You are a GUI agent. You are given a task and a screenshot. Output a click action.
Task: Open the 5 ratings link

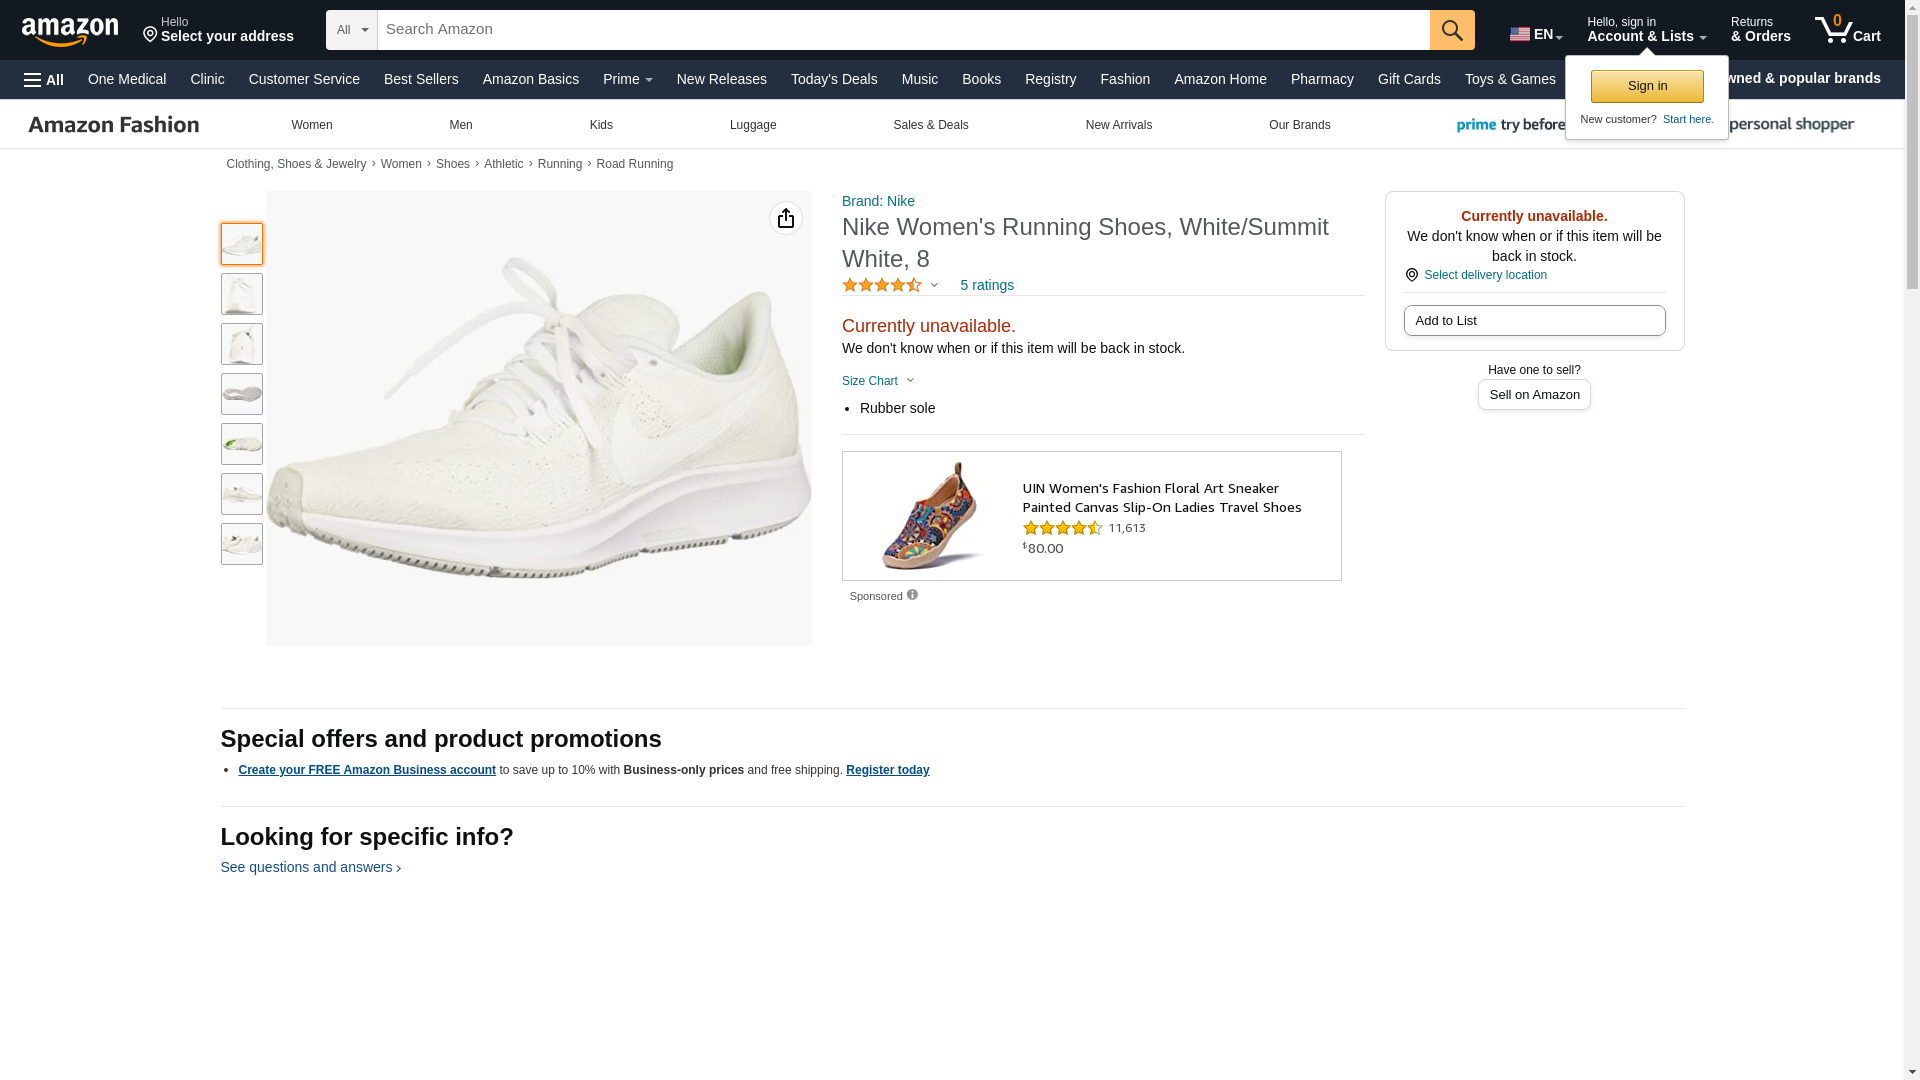(x=986, y=286)
